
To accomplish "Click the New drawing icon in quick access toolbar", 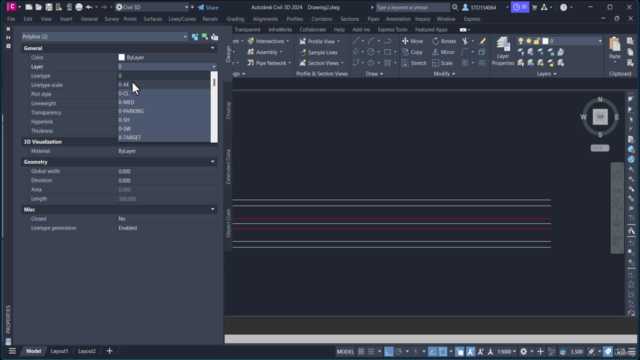I will (x=29, y=7).
